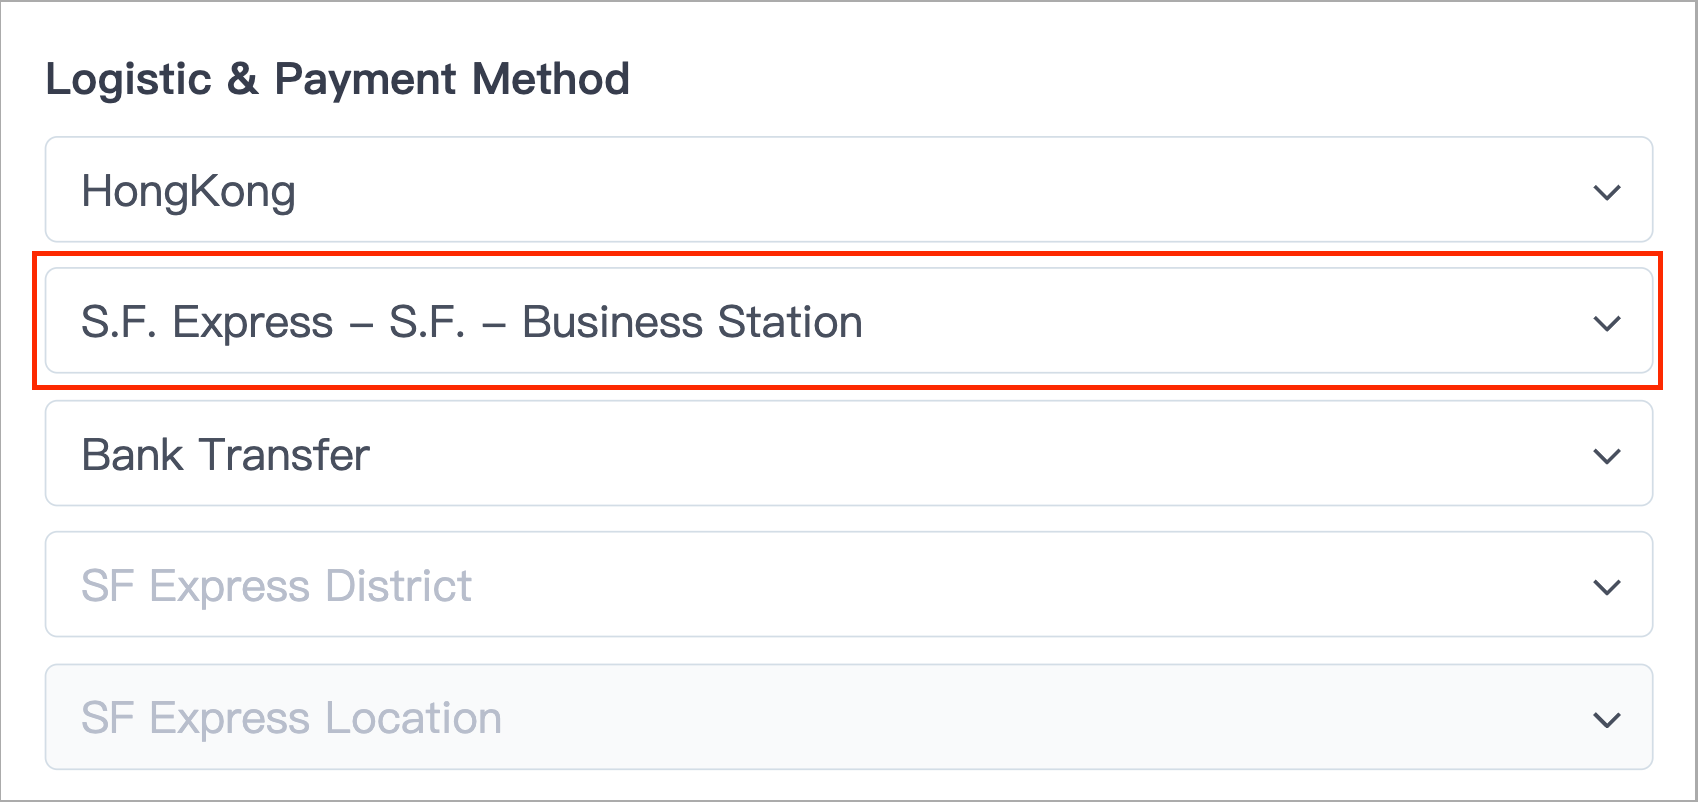Click the word Method in the section heading
The width and height of the screenshot is (1698, 802).
point(551,79)
